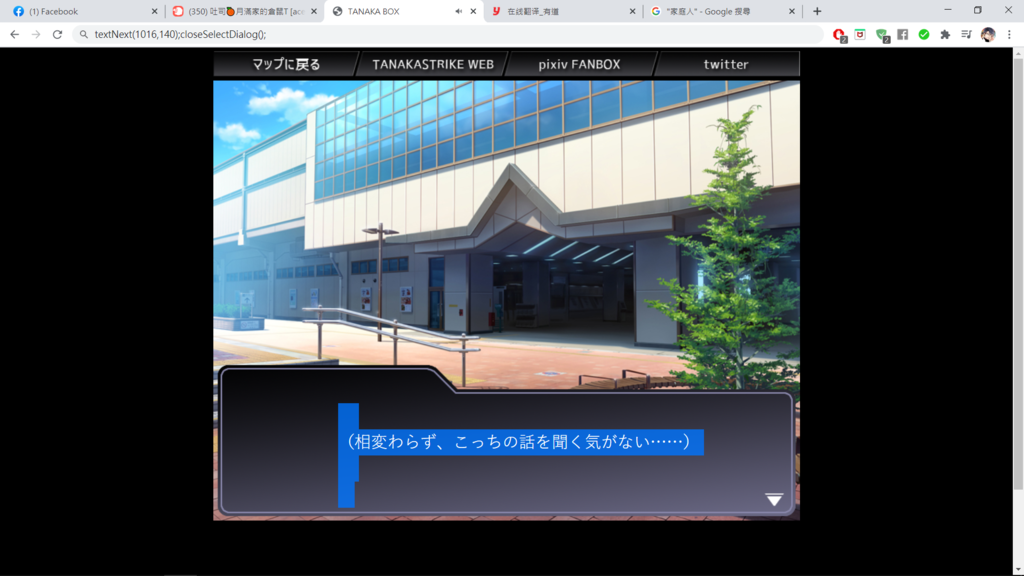Open the Chrome profile avatar

tap(988, 35)
